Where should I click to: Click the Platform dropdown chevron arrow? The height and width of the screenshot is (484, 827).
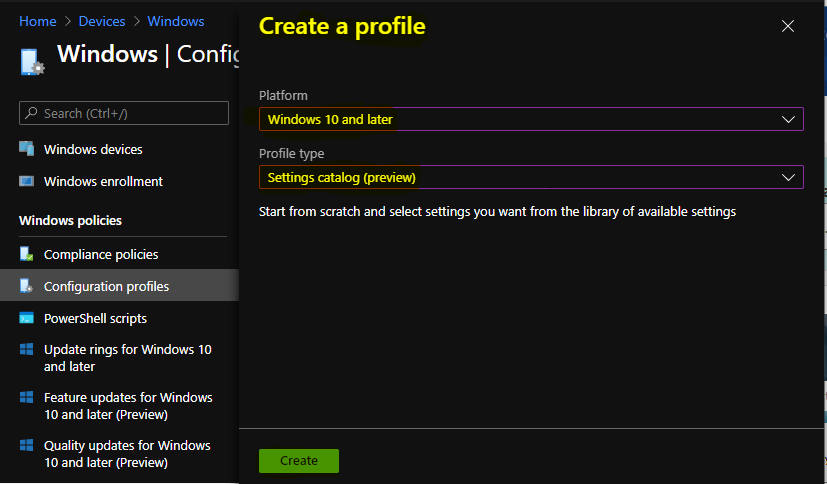[788, 119]
